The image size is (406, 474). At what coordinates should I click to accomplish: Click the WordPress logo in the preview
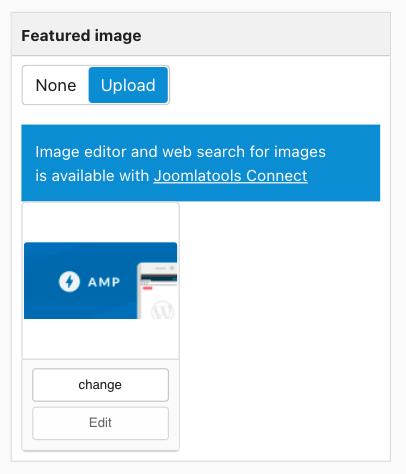pos(163,311)
